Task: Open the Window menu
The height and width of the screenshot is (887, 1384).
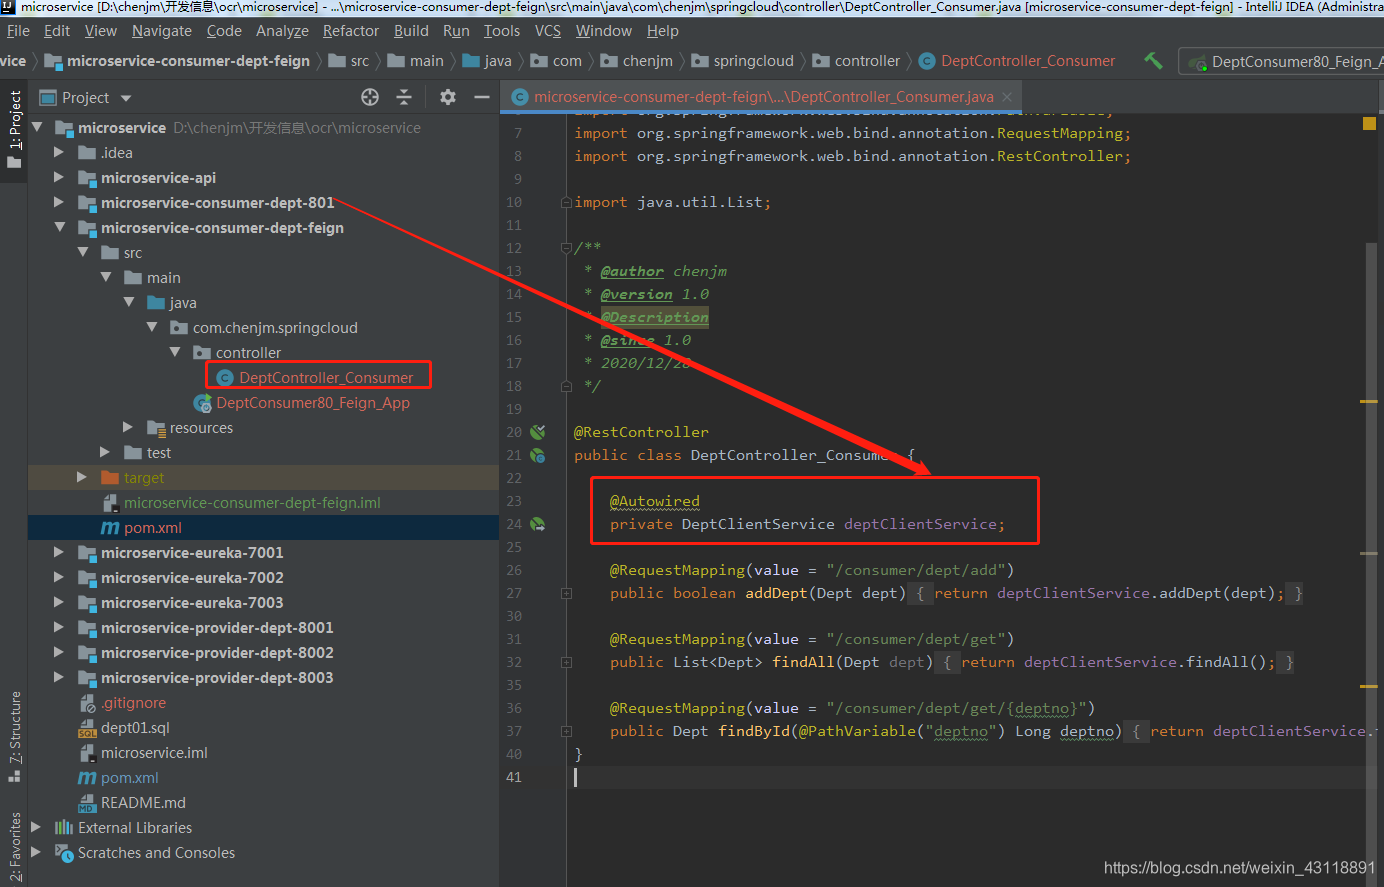Action: tap(604, 31)
